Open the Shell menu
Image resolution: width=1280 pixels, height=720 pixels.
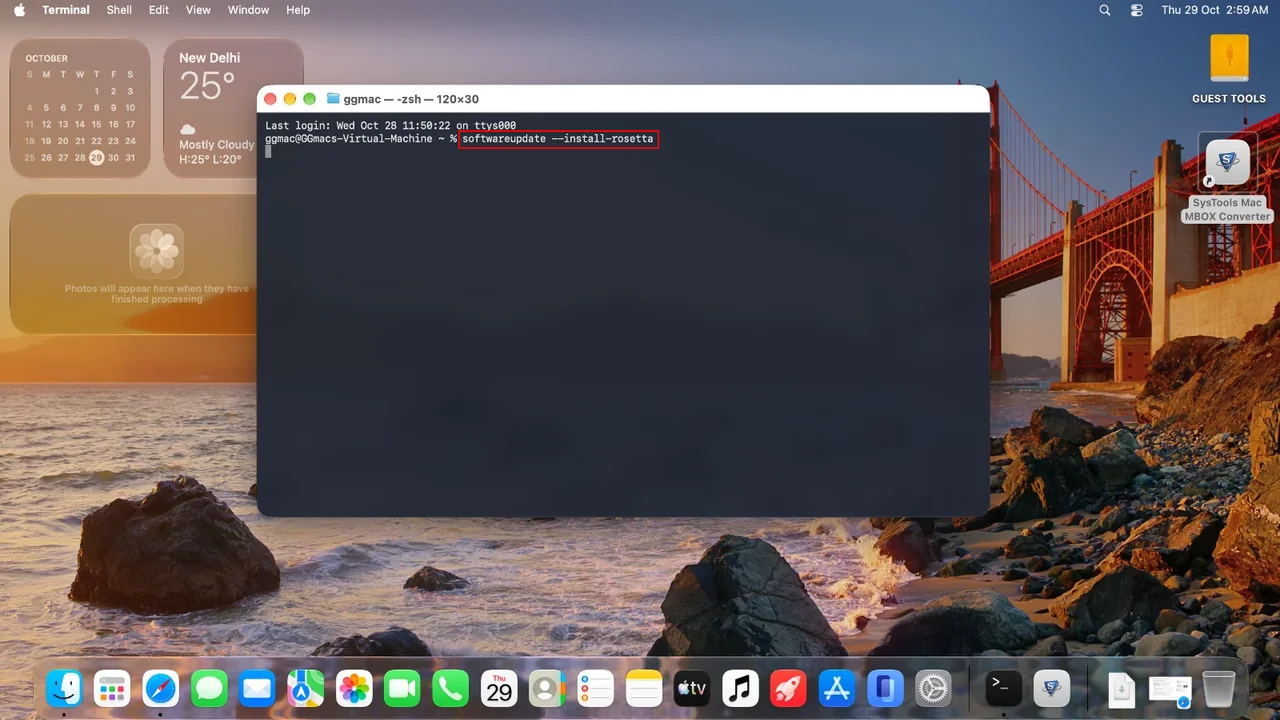pos(119,10)
